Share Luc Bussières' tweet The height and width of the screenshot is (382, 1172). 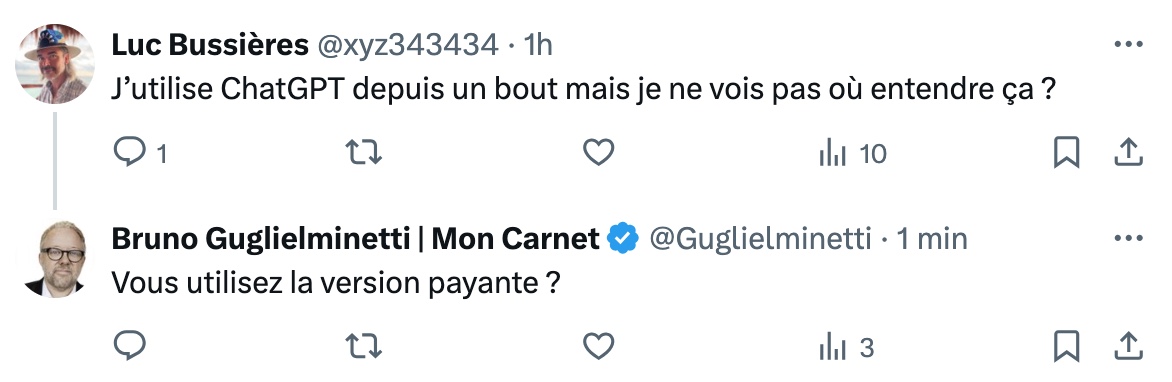(1128, 153)
